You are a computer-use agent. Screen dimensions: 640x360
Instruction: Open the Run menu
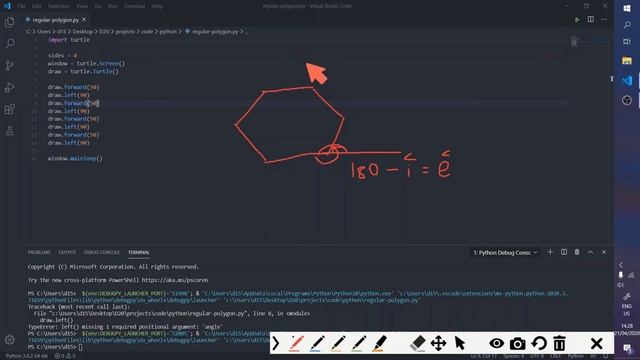click(113, 6)
